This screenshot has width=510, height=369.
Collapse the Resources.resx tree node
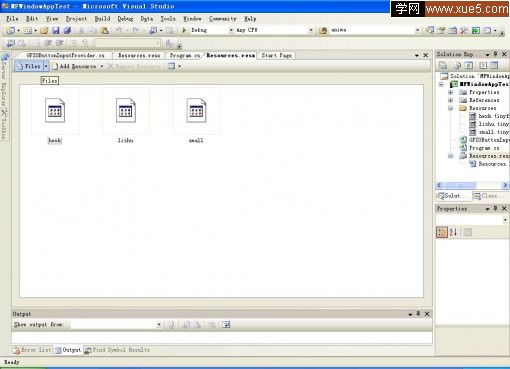(x=450, y=156)
